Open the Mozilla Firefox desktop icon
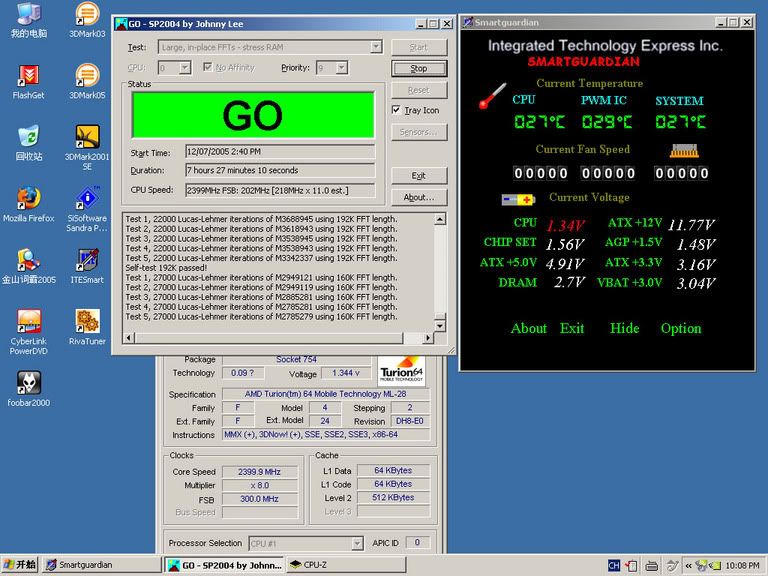This screenshot has width=768, height=576. click(28, 204)
